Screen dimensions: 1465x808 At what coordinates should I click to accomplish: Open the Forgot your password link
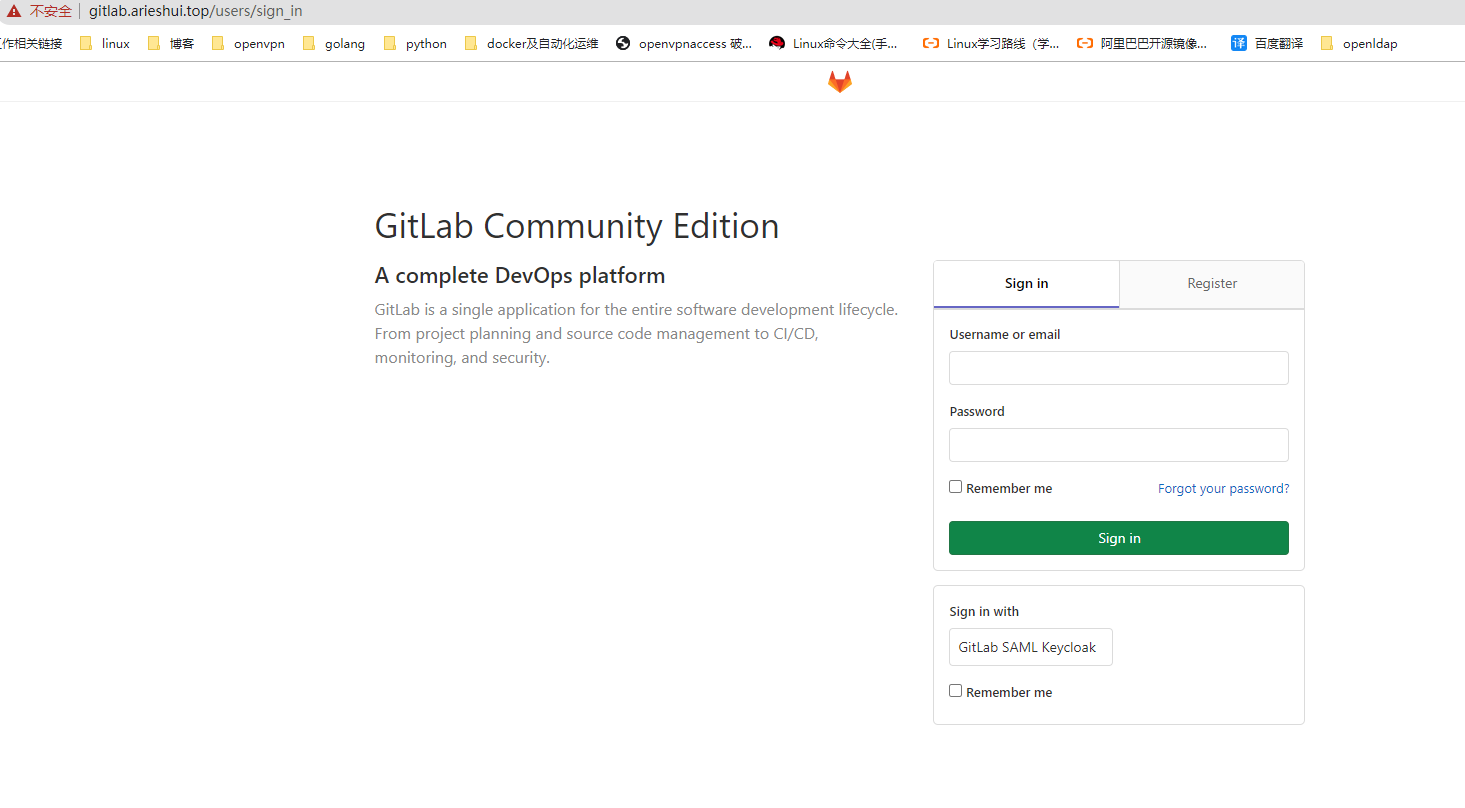(1222, 488)
